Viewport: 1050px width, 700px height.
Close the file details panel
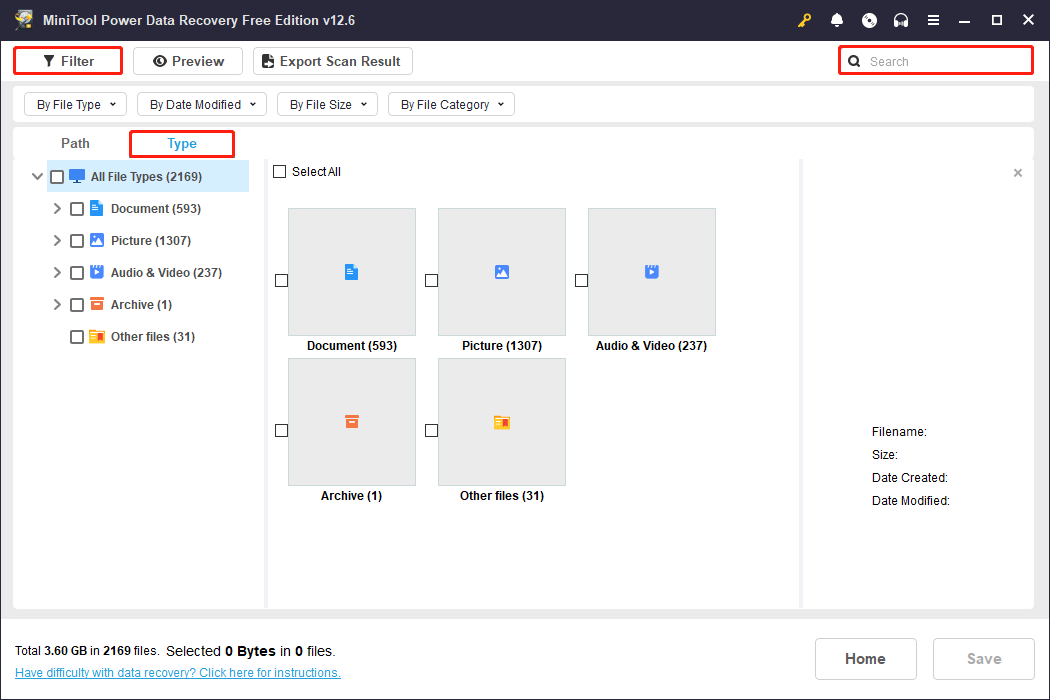(1017, 172)
